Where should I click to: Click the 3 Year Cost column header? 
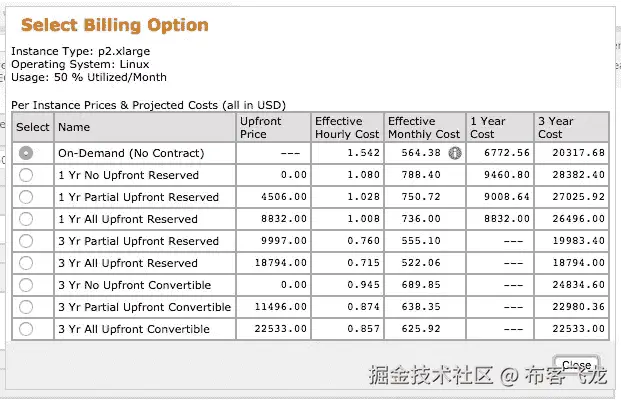point(555,127)
